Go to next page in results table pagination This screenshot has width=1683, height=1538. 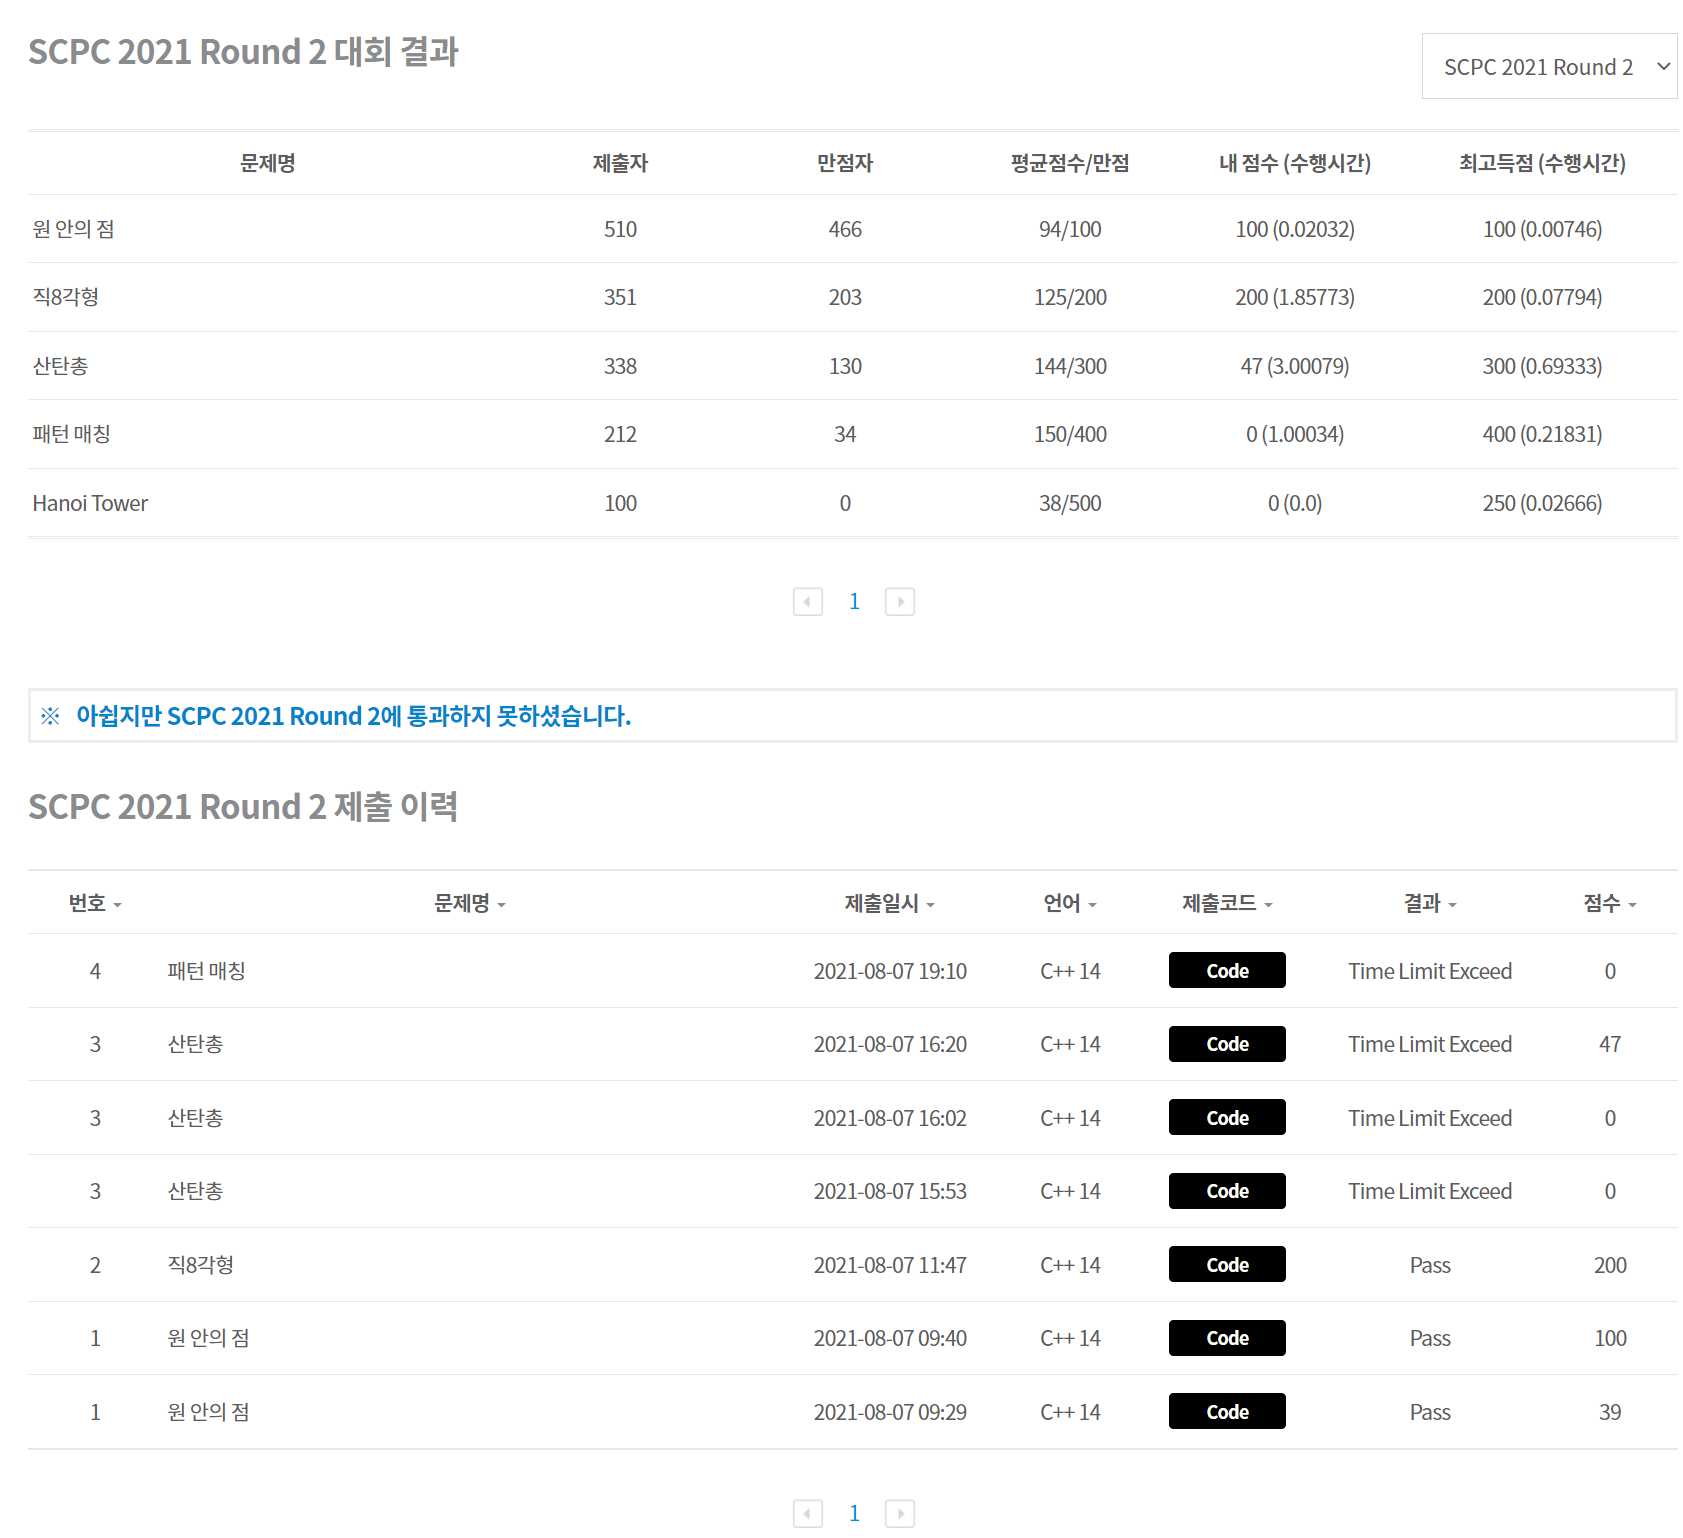[x=900, y=602]
